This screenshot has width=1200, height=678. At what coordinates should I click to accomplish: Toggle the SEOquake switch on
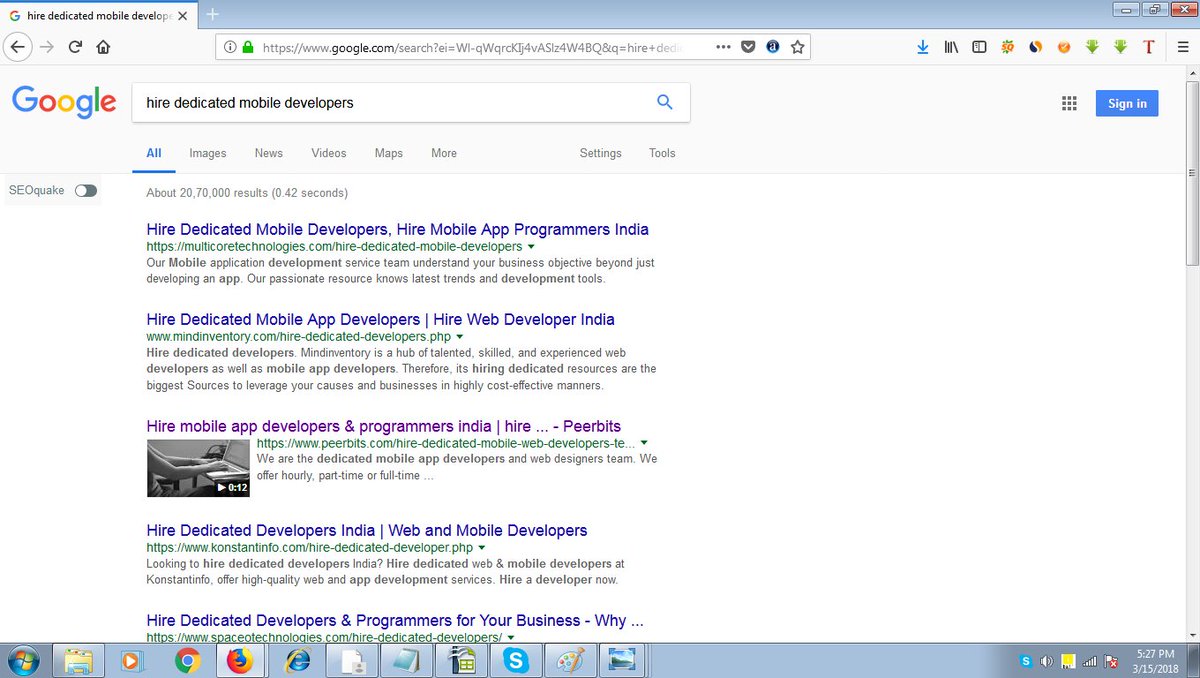coord(86,190)
